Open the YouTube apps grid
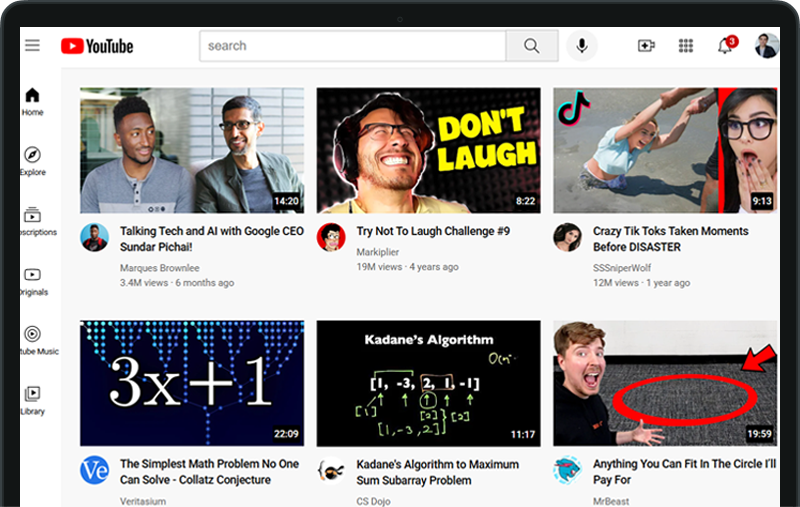This screenshot has width=800, height=507. pos(686,46)
